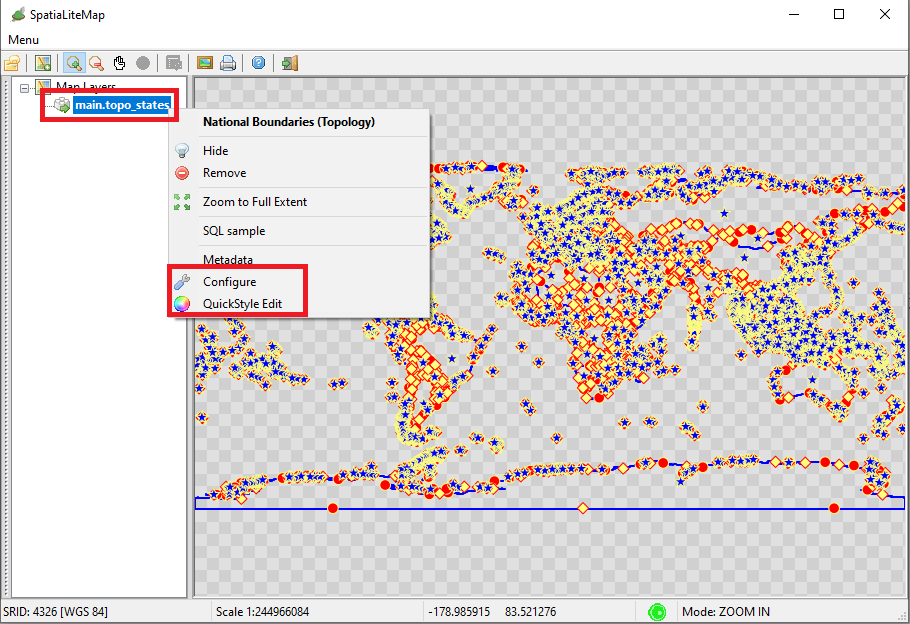
Task: Choose SQL sample from the context menu
Action: (x=234, y=231)
